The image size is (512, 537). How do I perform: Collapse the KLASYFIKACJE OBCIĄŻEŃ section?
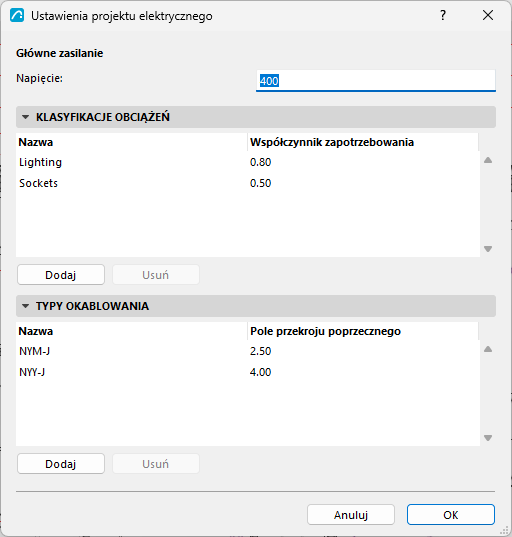[25, 117]
